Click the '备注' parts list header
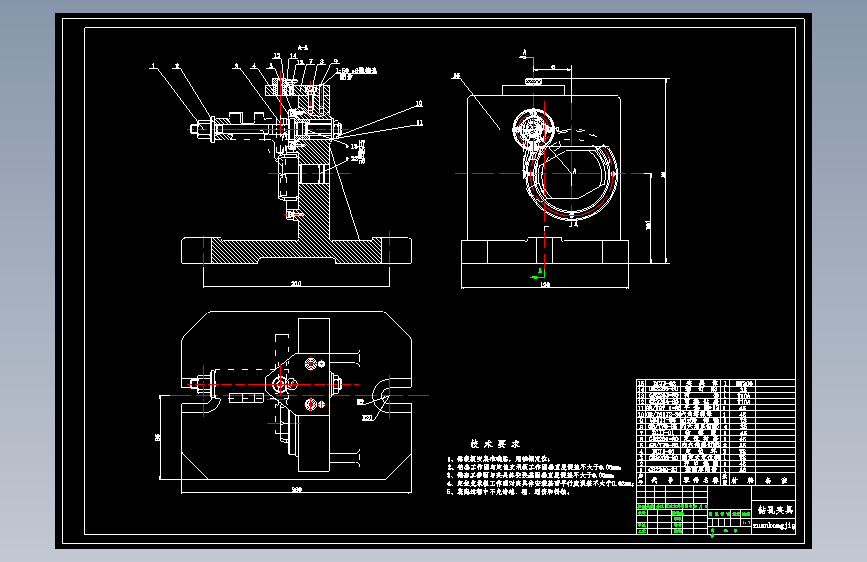This screenshot has width=867, height=562. point(775,480)
